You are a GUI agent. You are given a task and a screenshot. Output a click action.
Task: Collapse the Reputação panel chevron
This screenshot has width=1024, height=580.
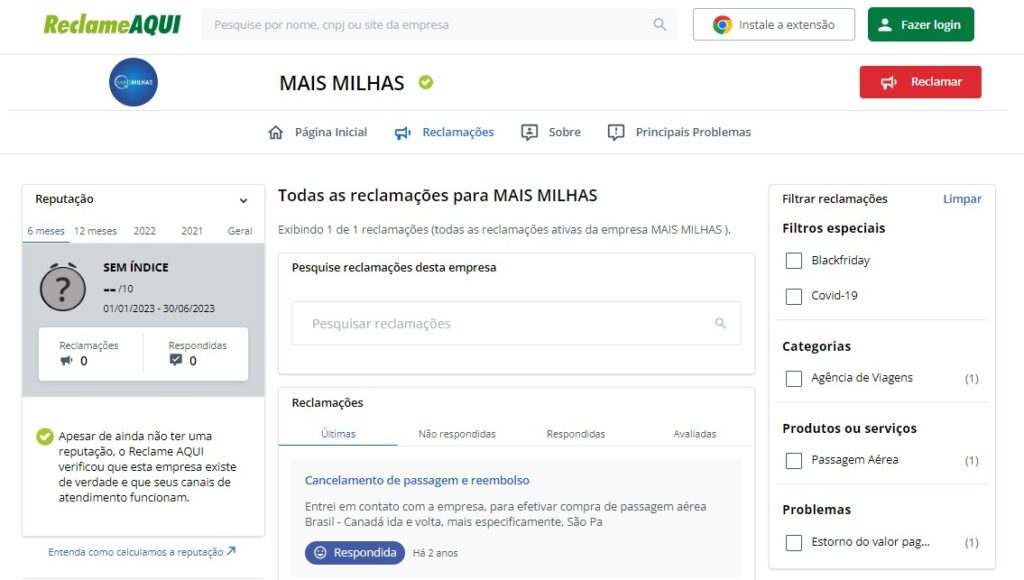tap(243, 200)
